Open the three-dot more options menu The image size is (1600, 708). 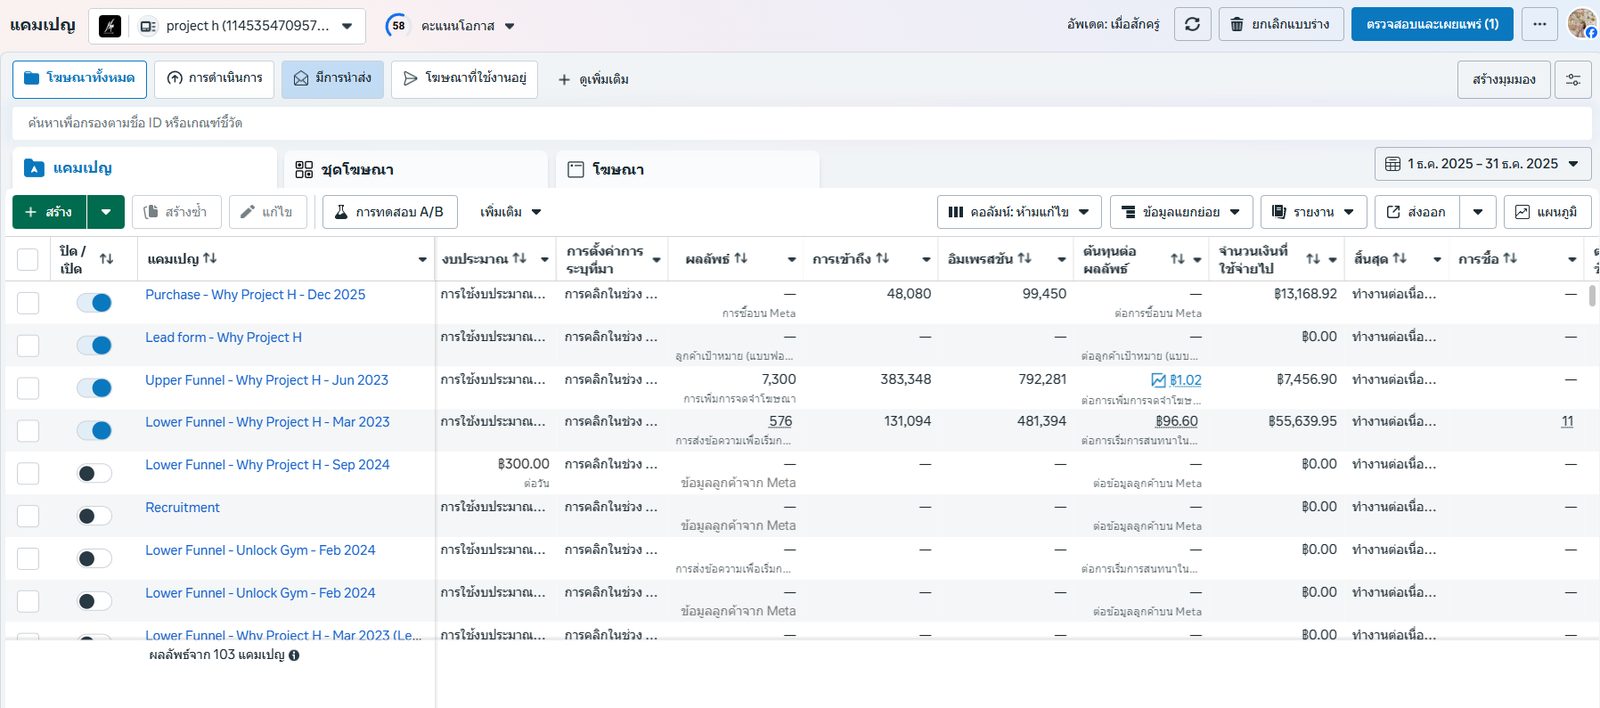(x=1540, y=24)
